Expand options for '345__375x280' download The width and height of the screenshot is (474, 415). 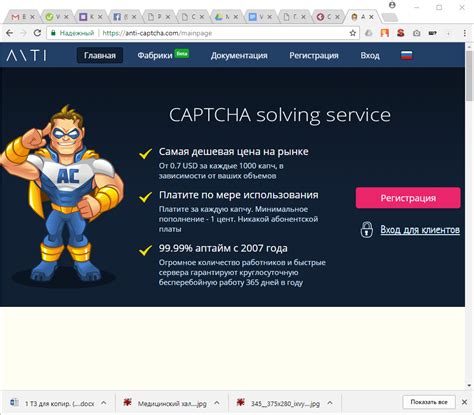330,403
